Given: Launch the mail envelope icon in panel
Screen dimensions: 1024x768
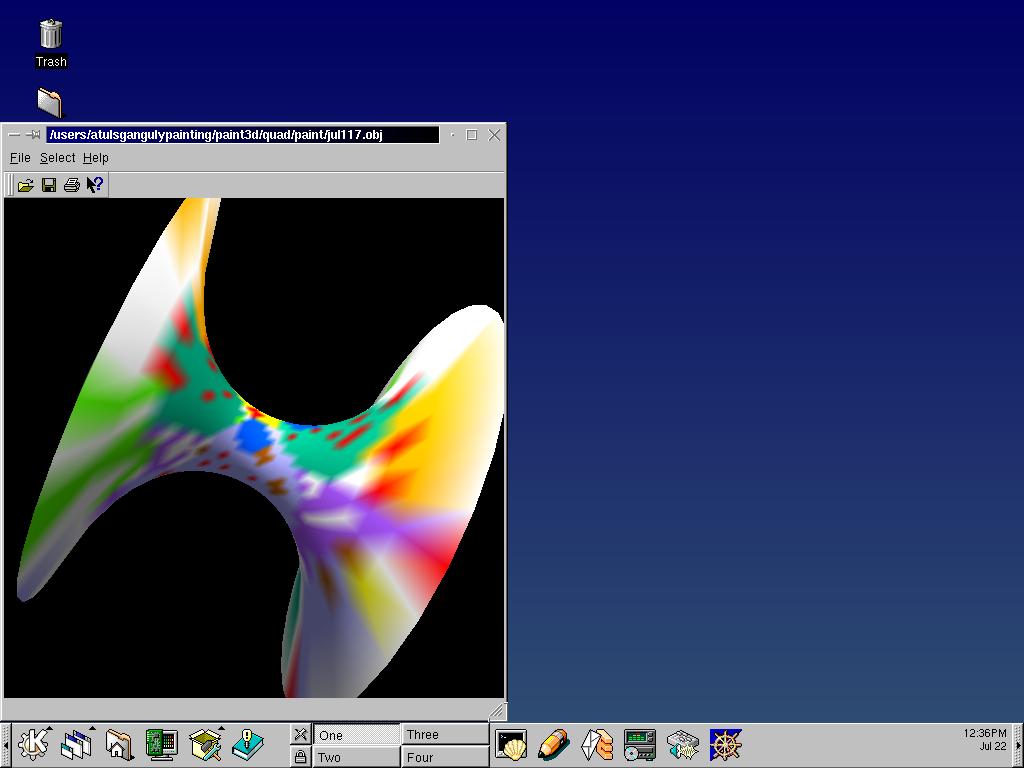Looking at the screenshot, I should (x=597, y=745).
